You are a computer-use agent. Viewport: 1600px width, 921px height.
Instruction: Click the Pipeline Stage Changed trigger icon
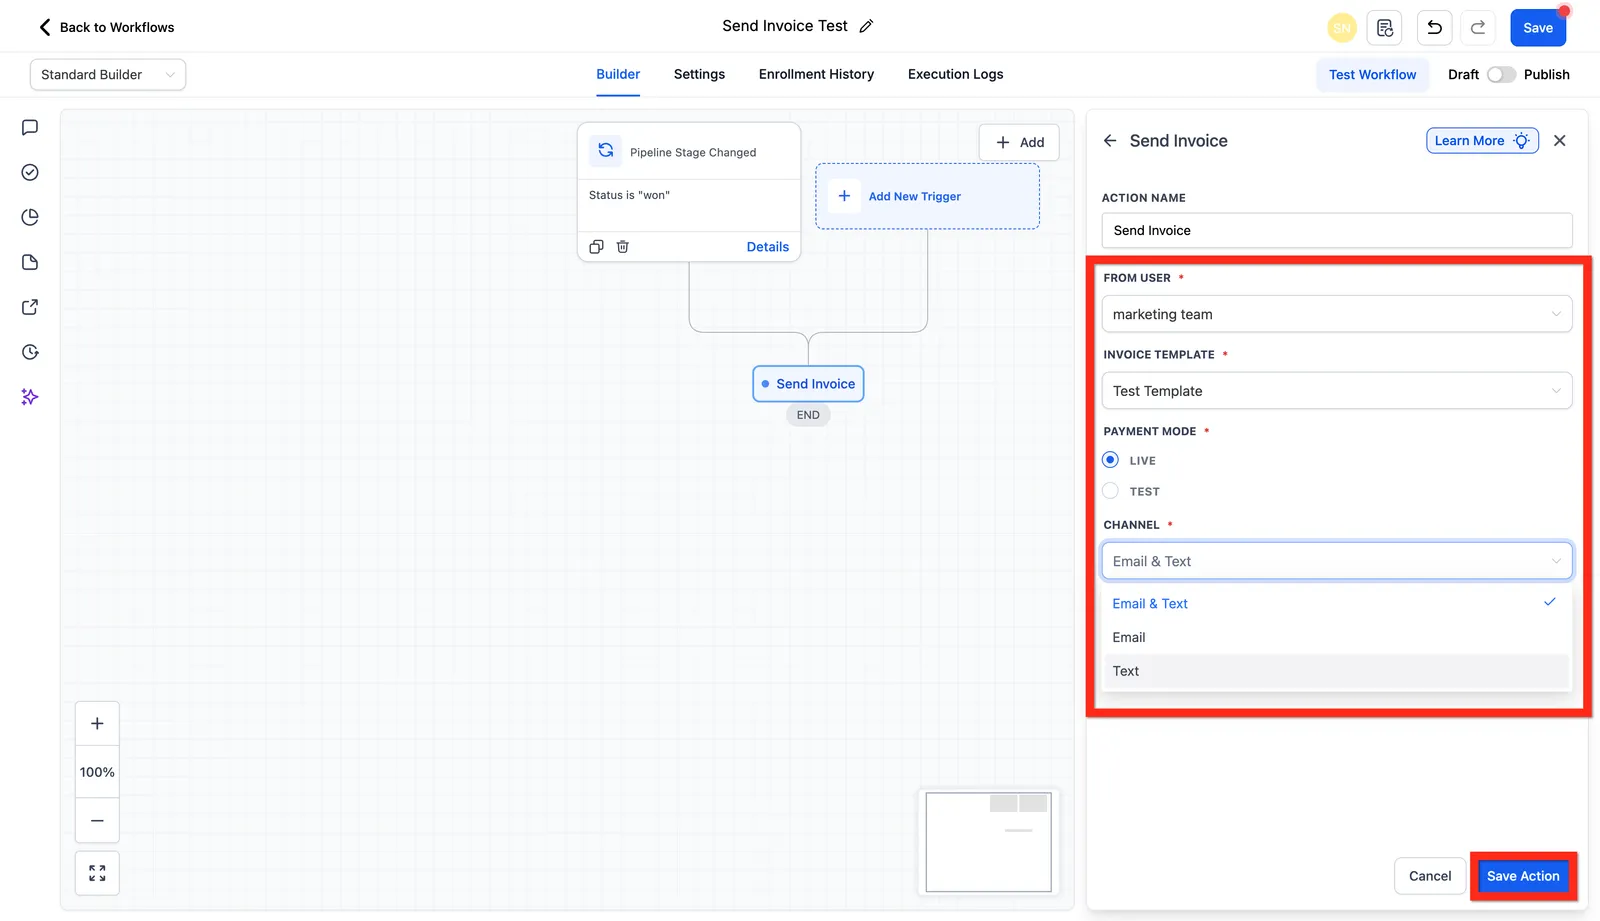click(x=605, y=151)
